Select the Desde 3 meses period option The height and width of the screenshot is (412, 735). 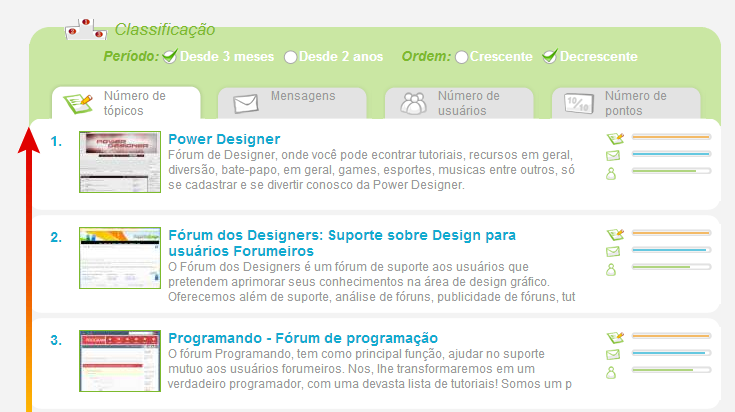(x=170, y=57)
